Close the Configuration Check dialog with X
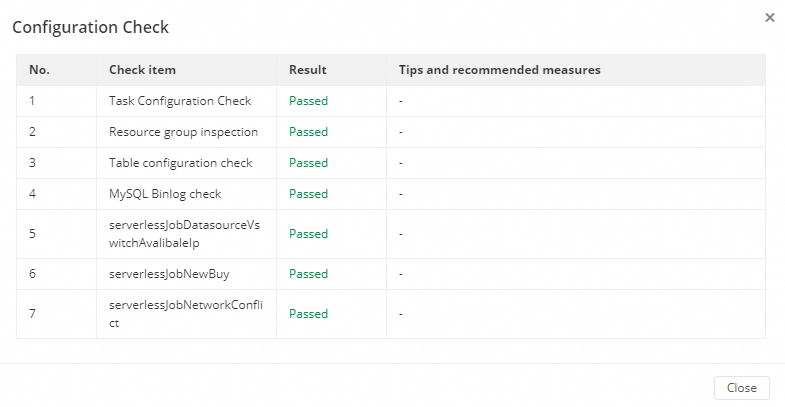 (769, 17)
